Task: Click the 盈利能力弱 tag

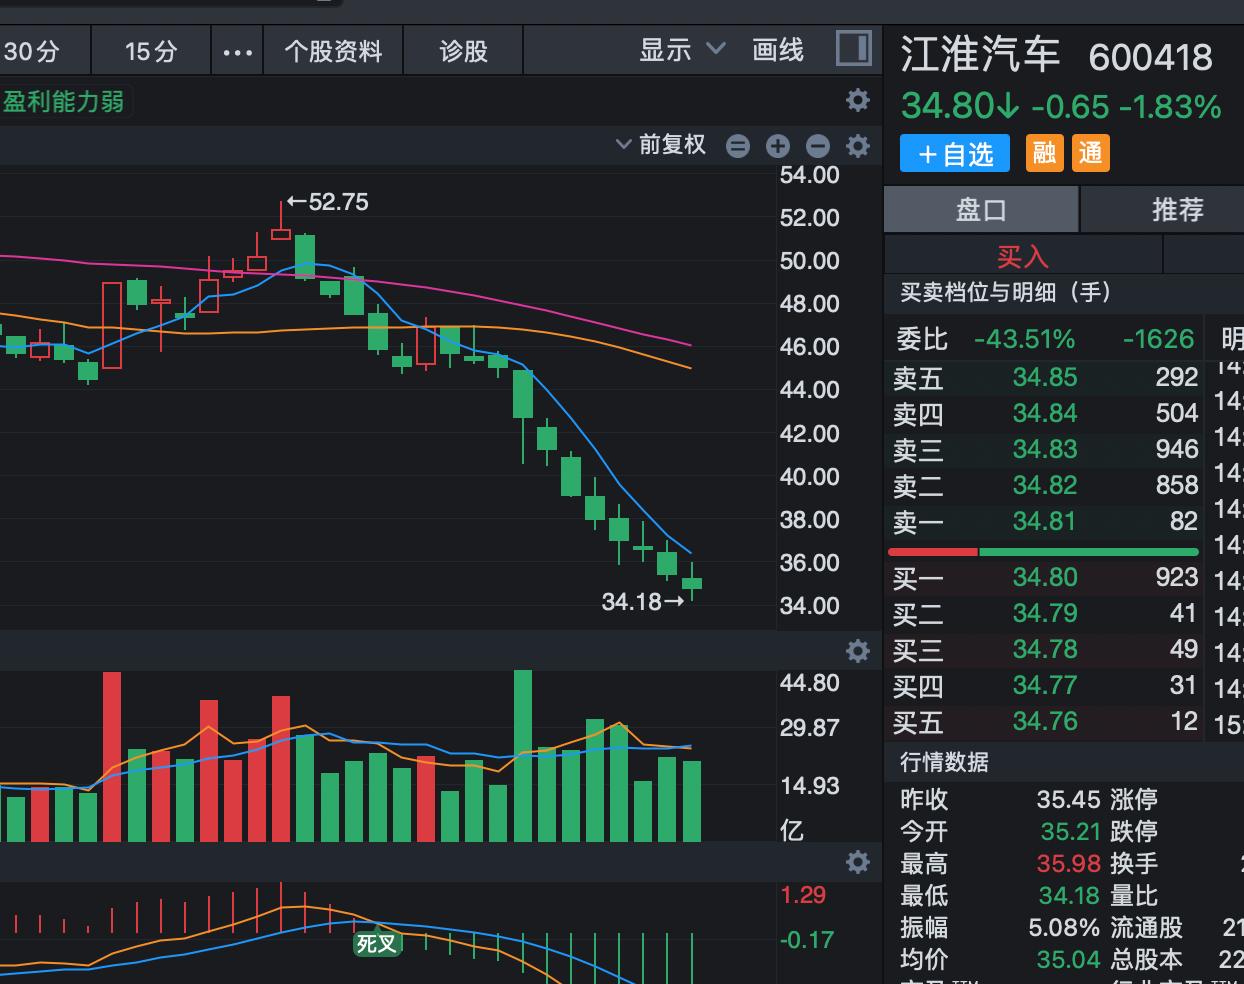Action: click(x=64, y=101)
